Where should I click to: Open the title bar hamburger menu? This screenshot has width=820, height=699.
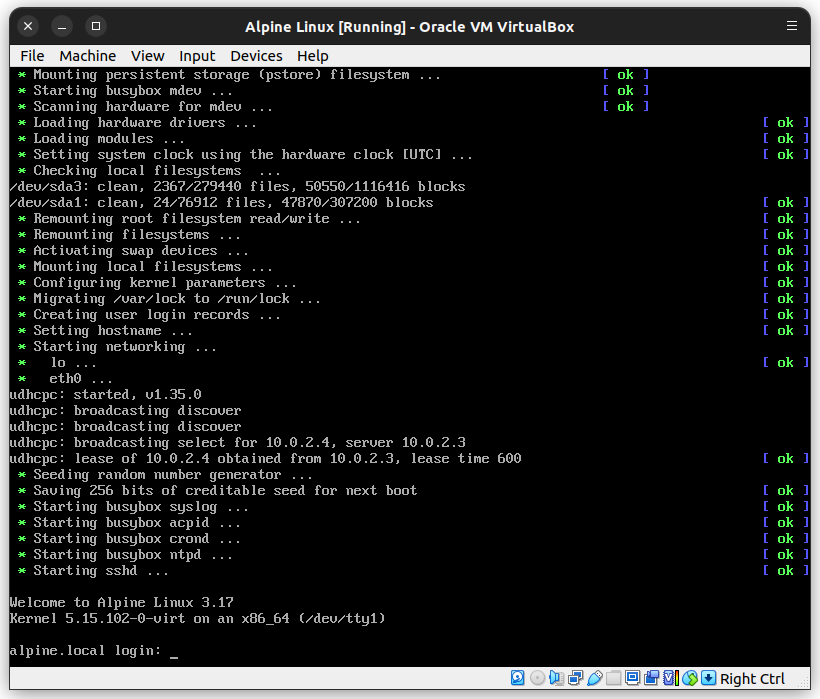click(x=792, y=26)
